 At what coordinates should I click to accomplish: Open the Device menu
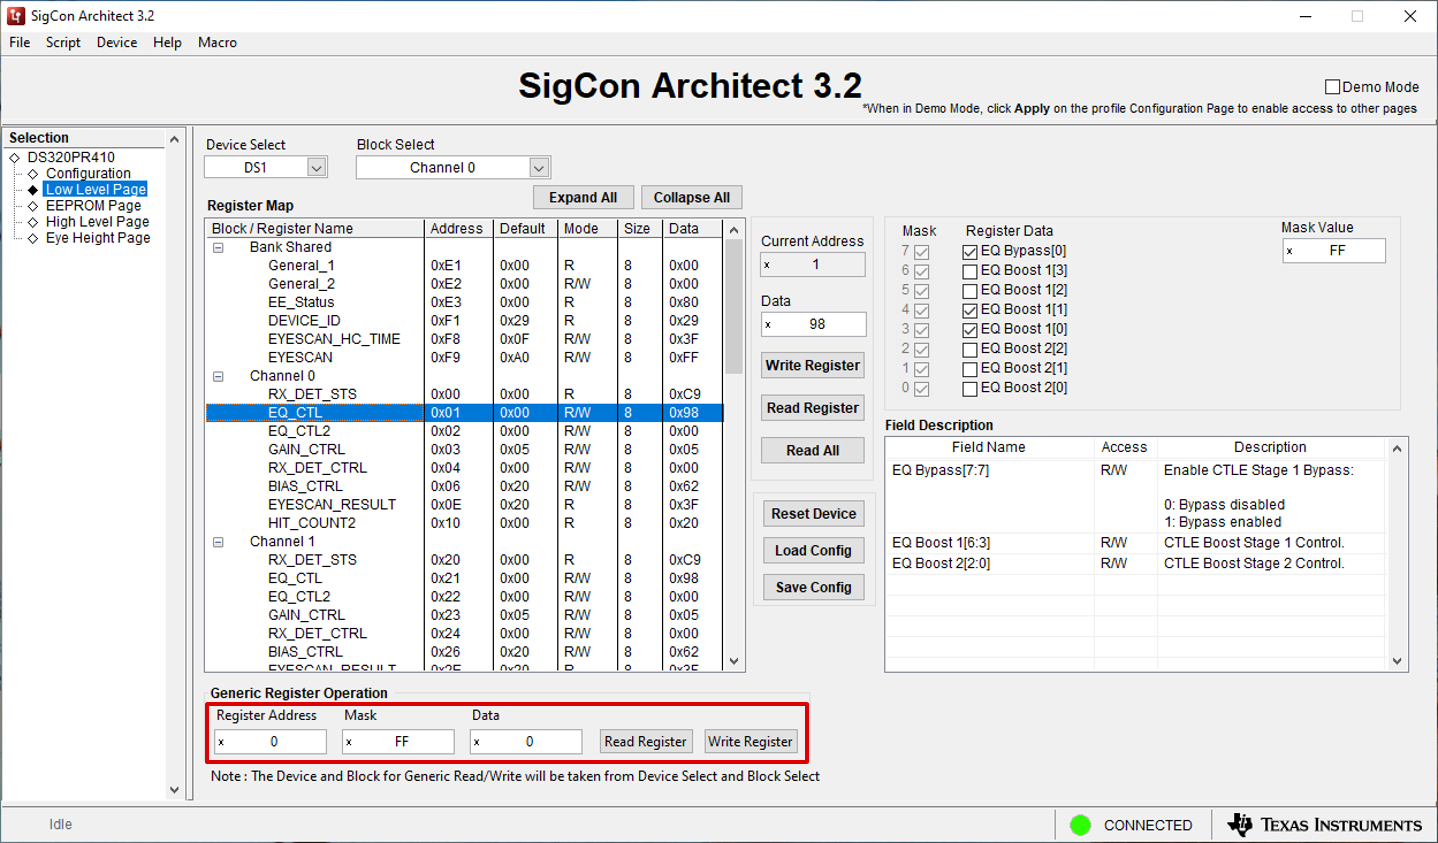(x=117, y=42)
